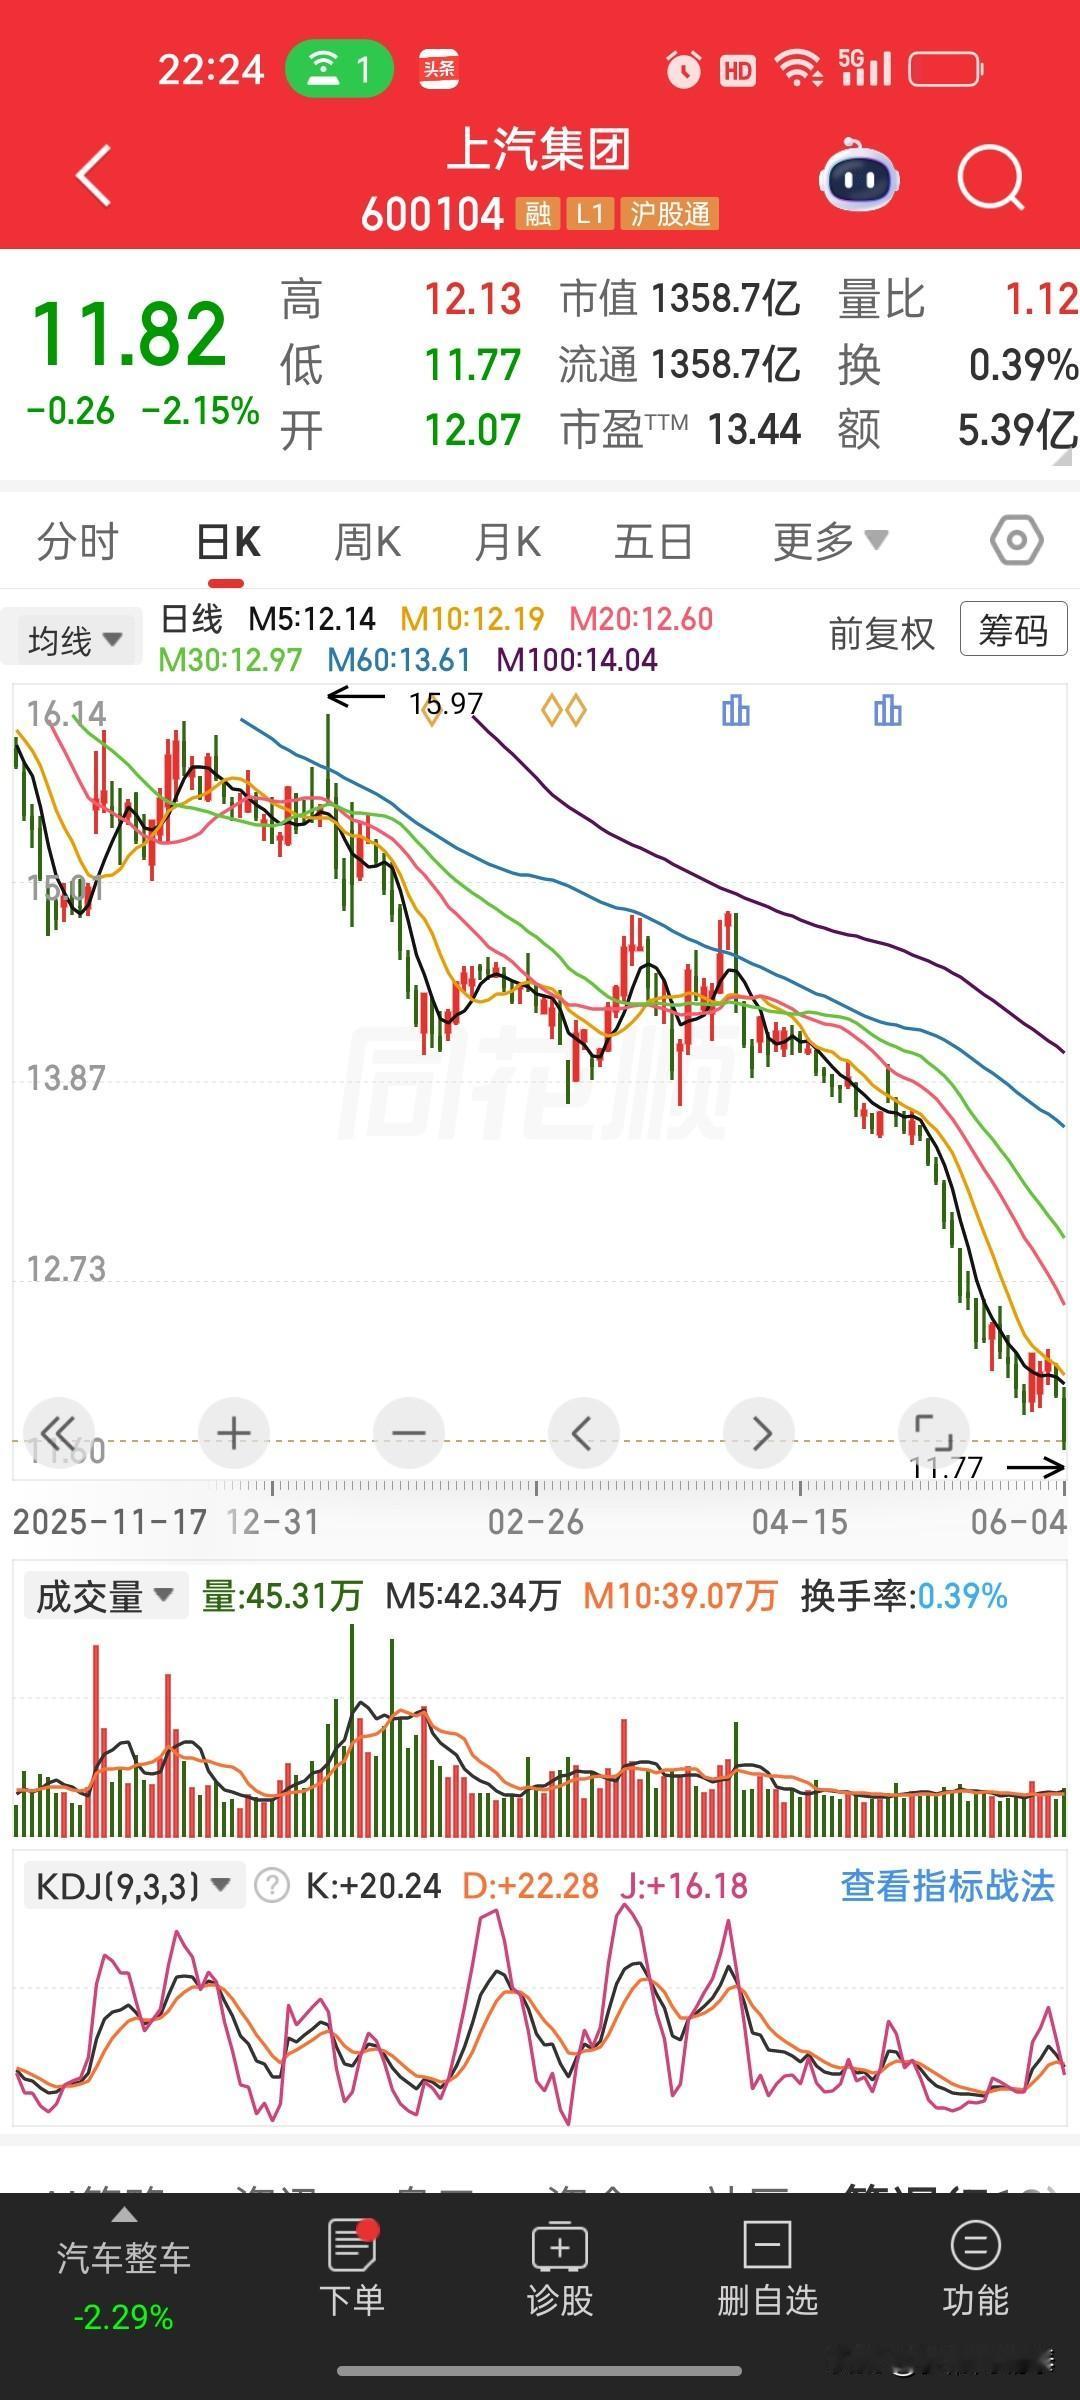Tap the back arrow in header
The image size is (1080, 2400).
click(94, 176)
